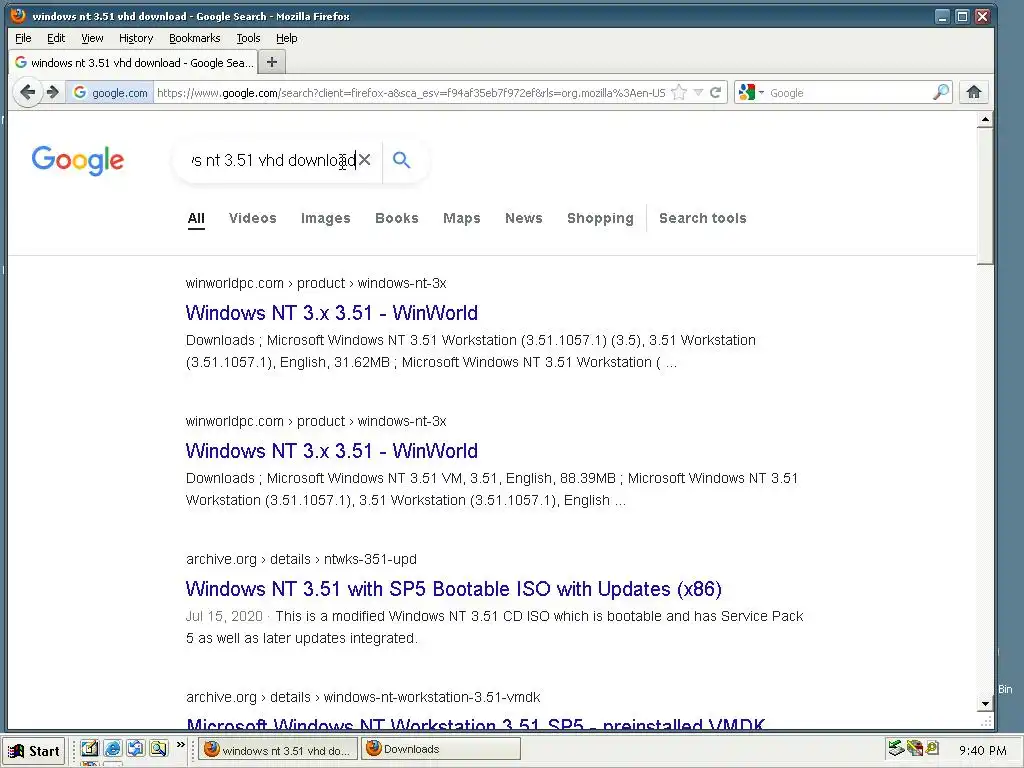Open the File menu

[x=23, y=38]
